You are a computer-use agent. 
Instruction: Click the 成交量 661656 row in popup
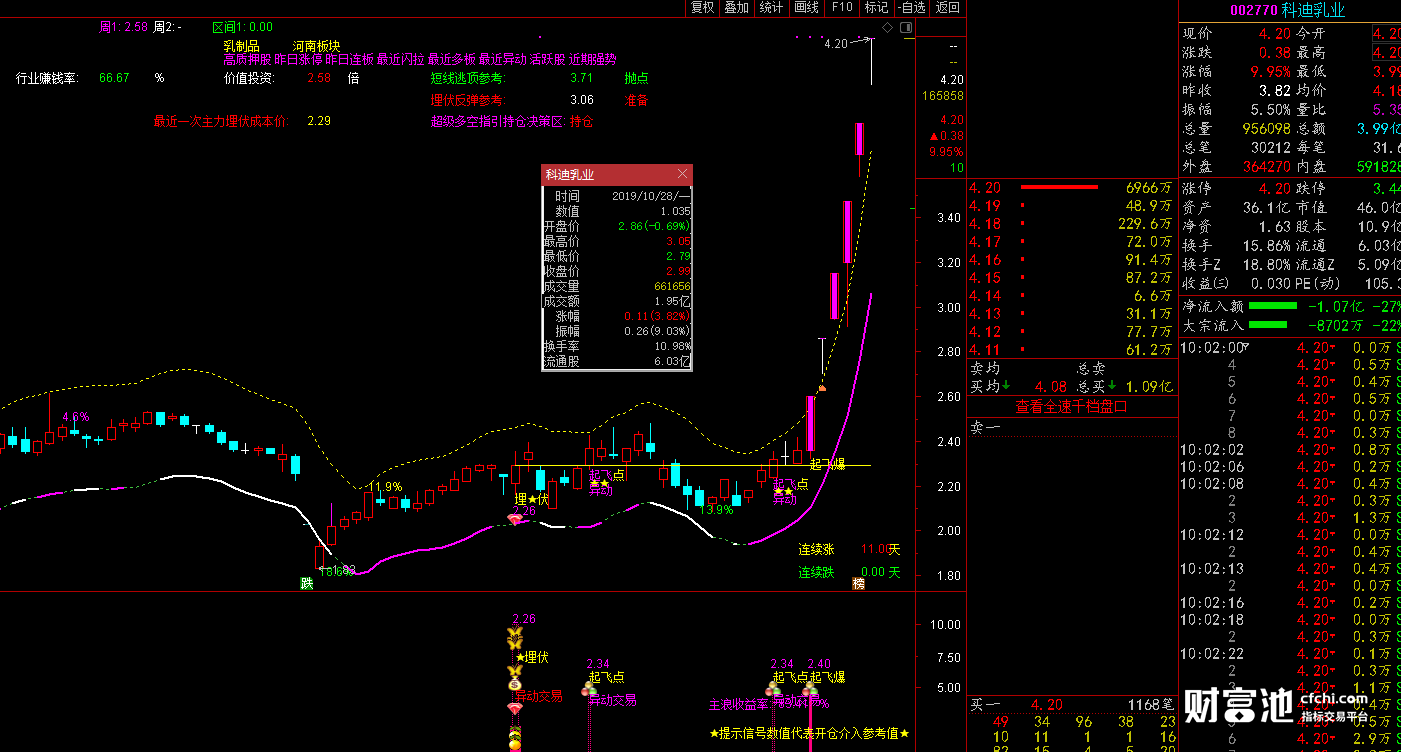617,286
